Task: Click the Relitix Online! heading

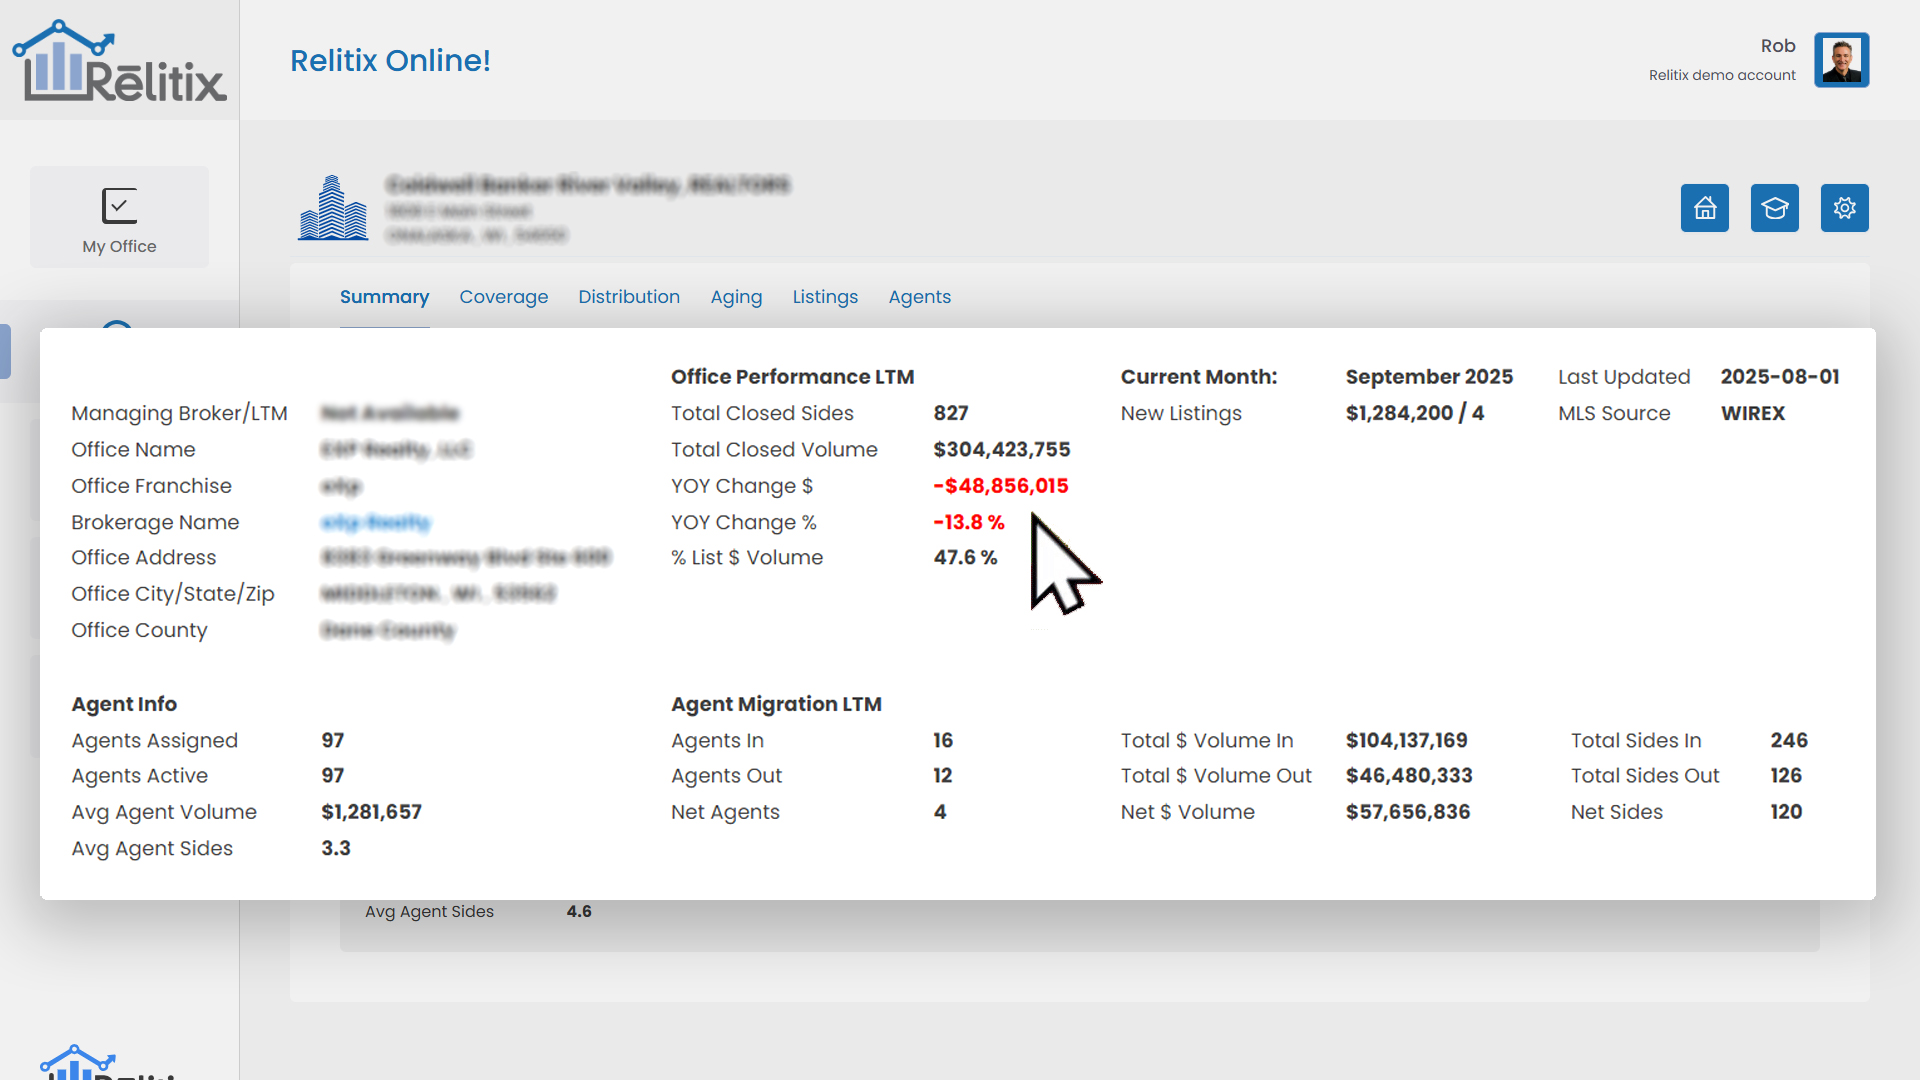Action: [x=390, y=61]
